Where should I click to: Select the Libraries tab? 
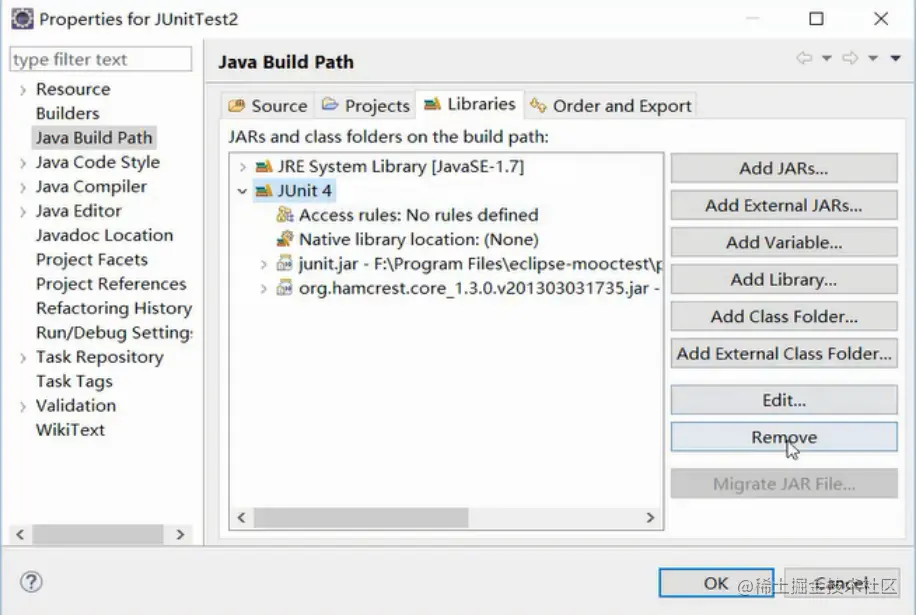[x=470, y=104]
